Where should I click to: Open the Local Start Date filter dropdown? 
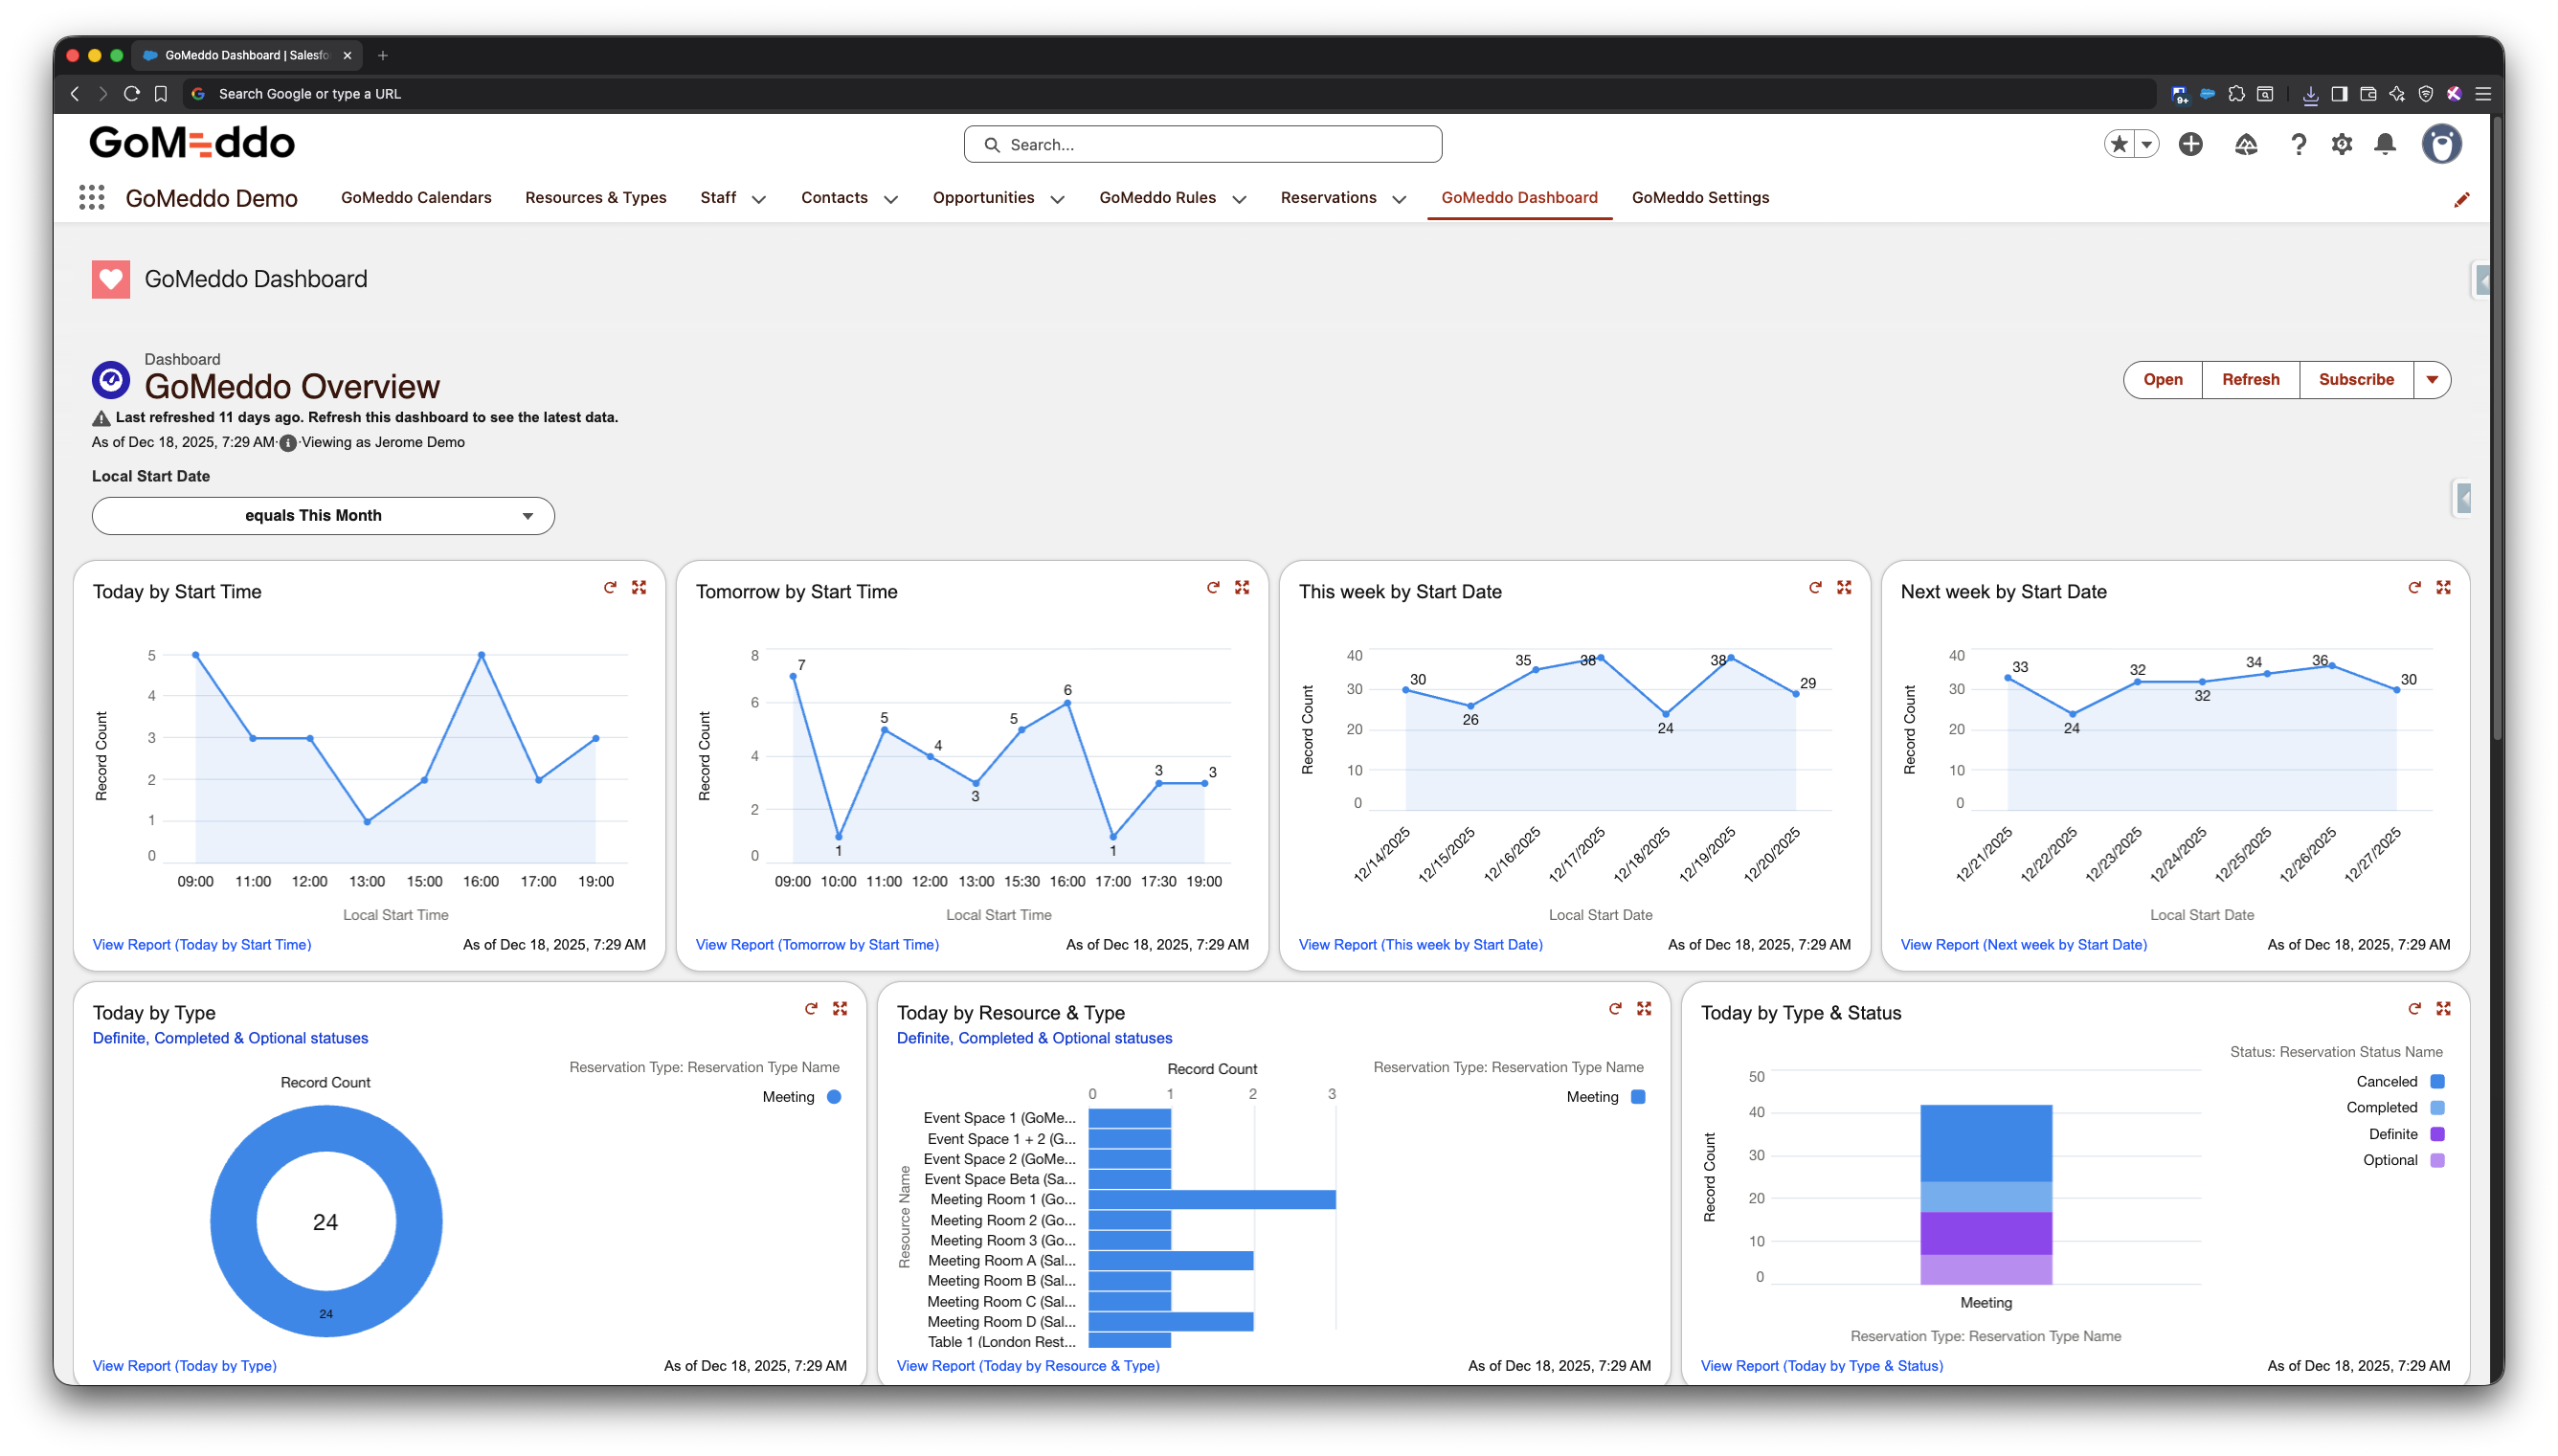(323, 516)
